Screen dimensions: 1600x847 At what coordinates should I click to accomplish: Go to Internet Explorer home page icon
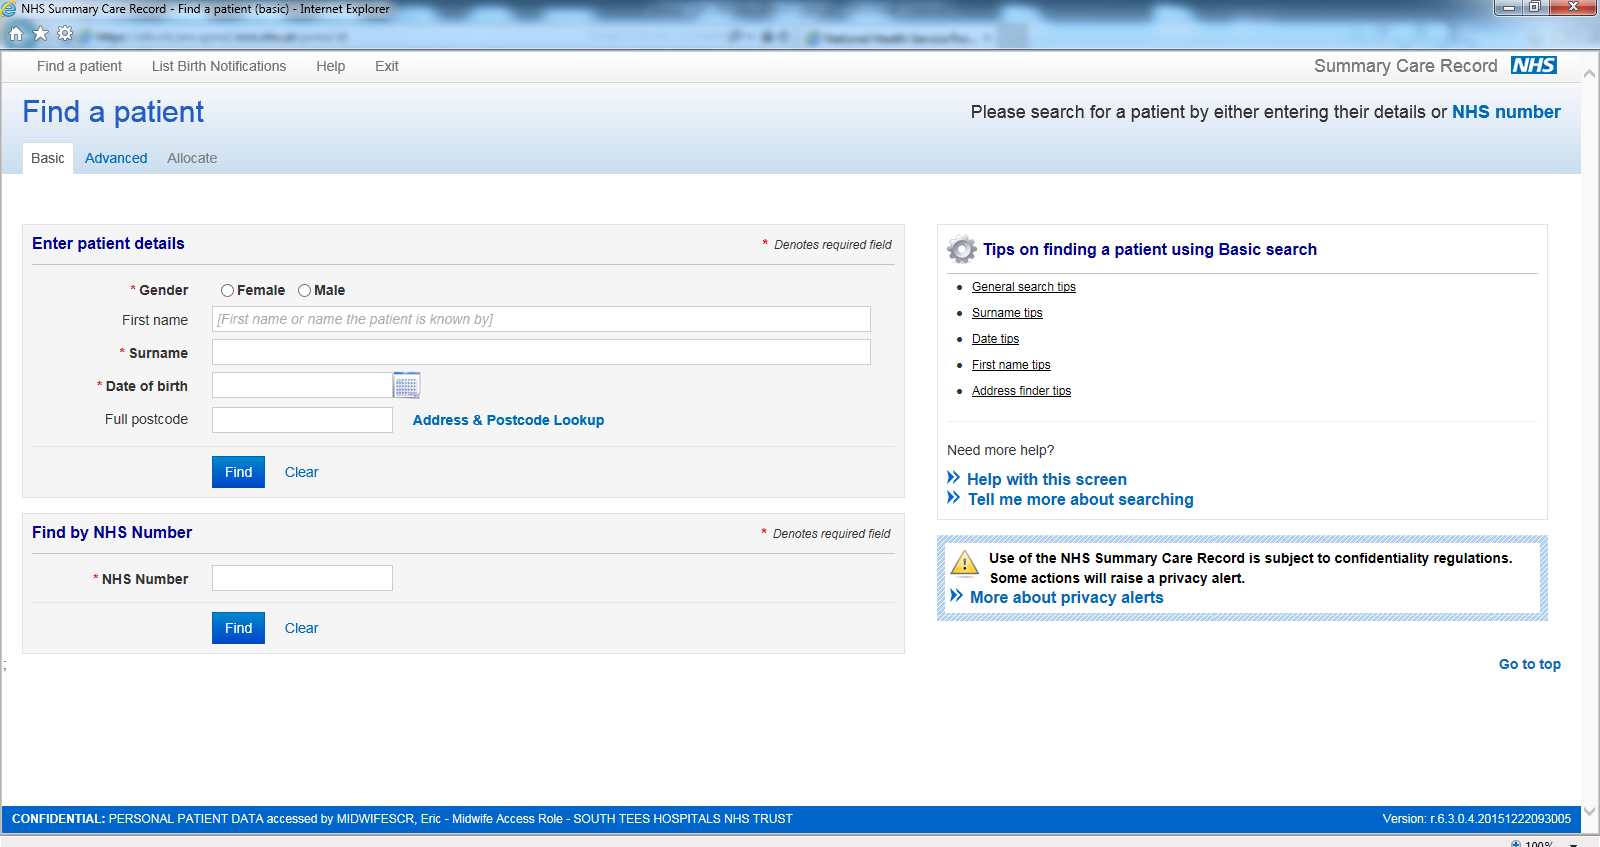16,34
